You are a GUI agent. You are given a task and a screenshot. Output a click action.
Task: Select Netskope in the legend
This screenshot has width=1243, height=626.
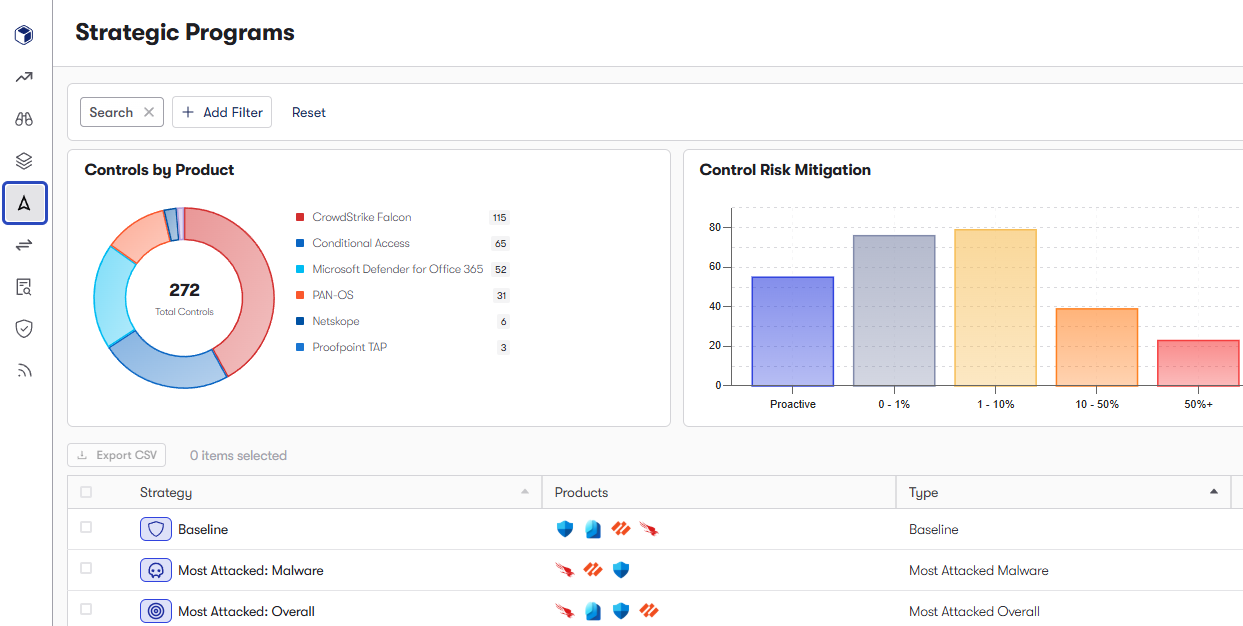tap(336, 321)
